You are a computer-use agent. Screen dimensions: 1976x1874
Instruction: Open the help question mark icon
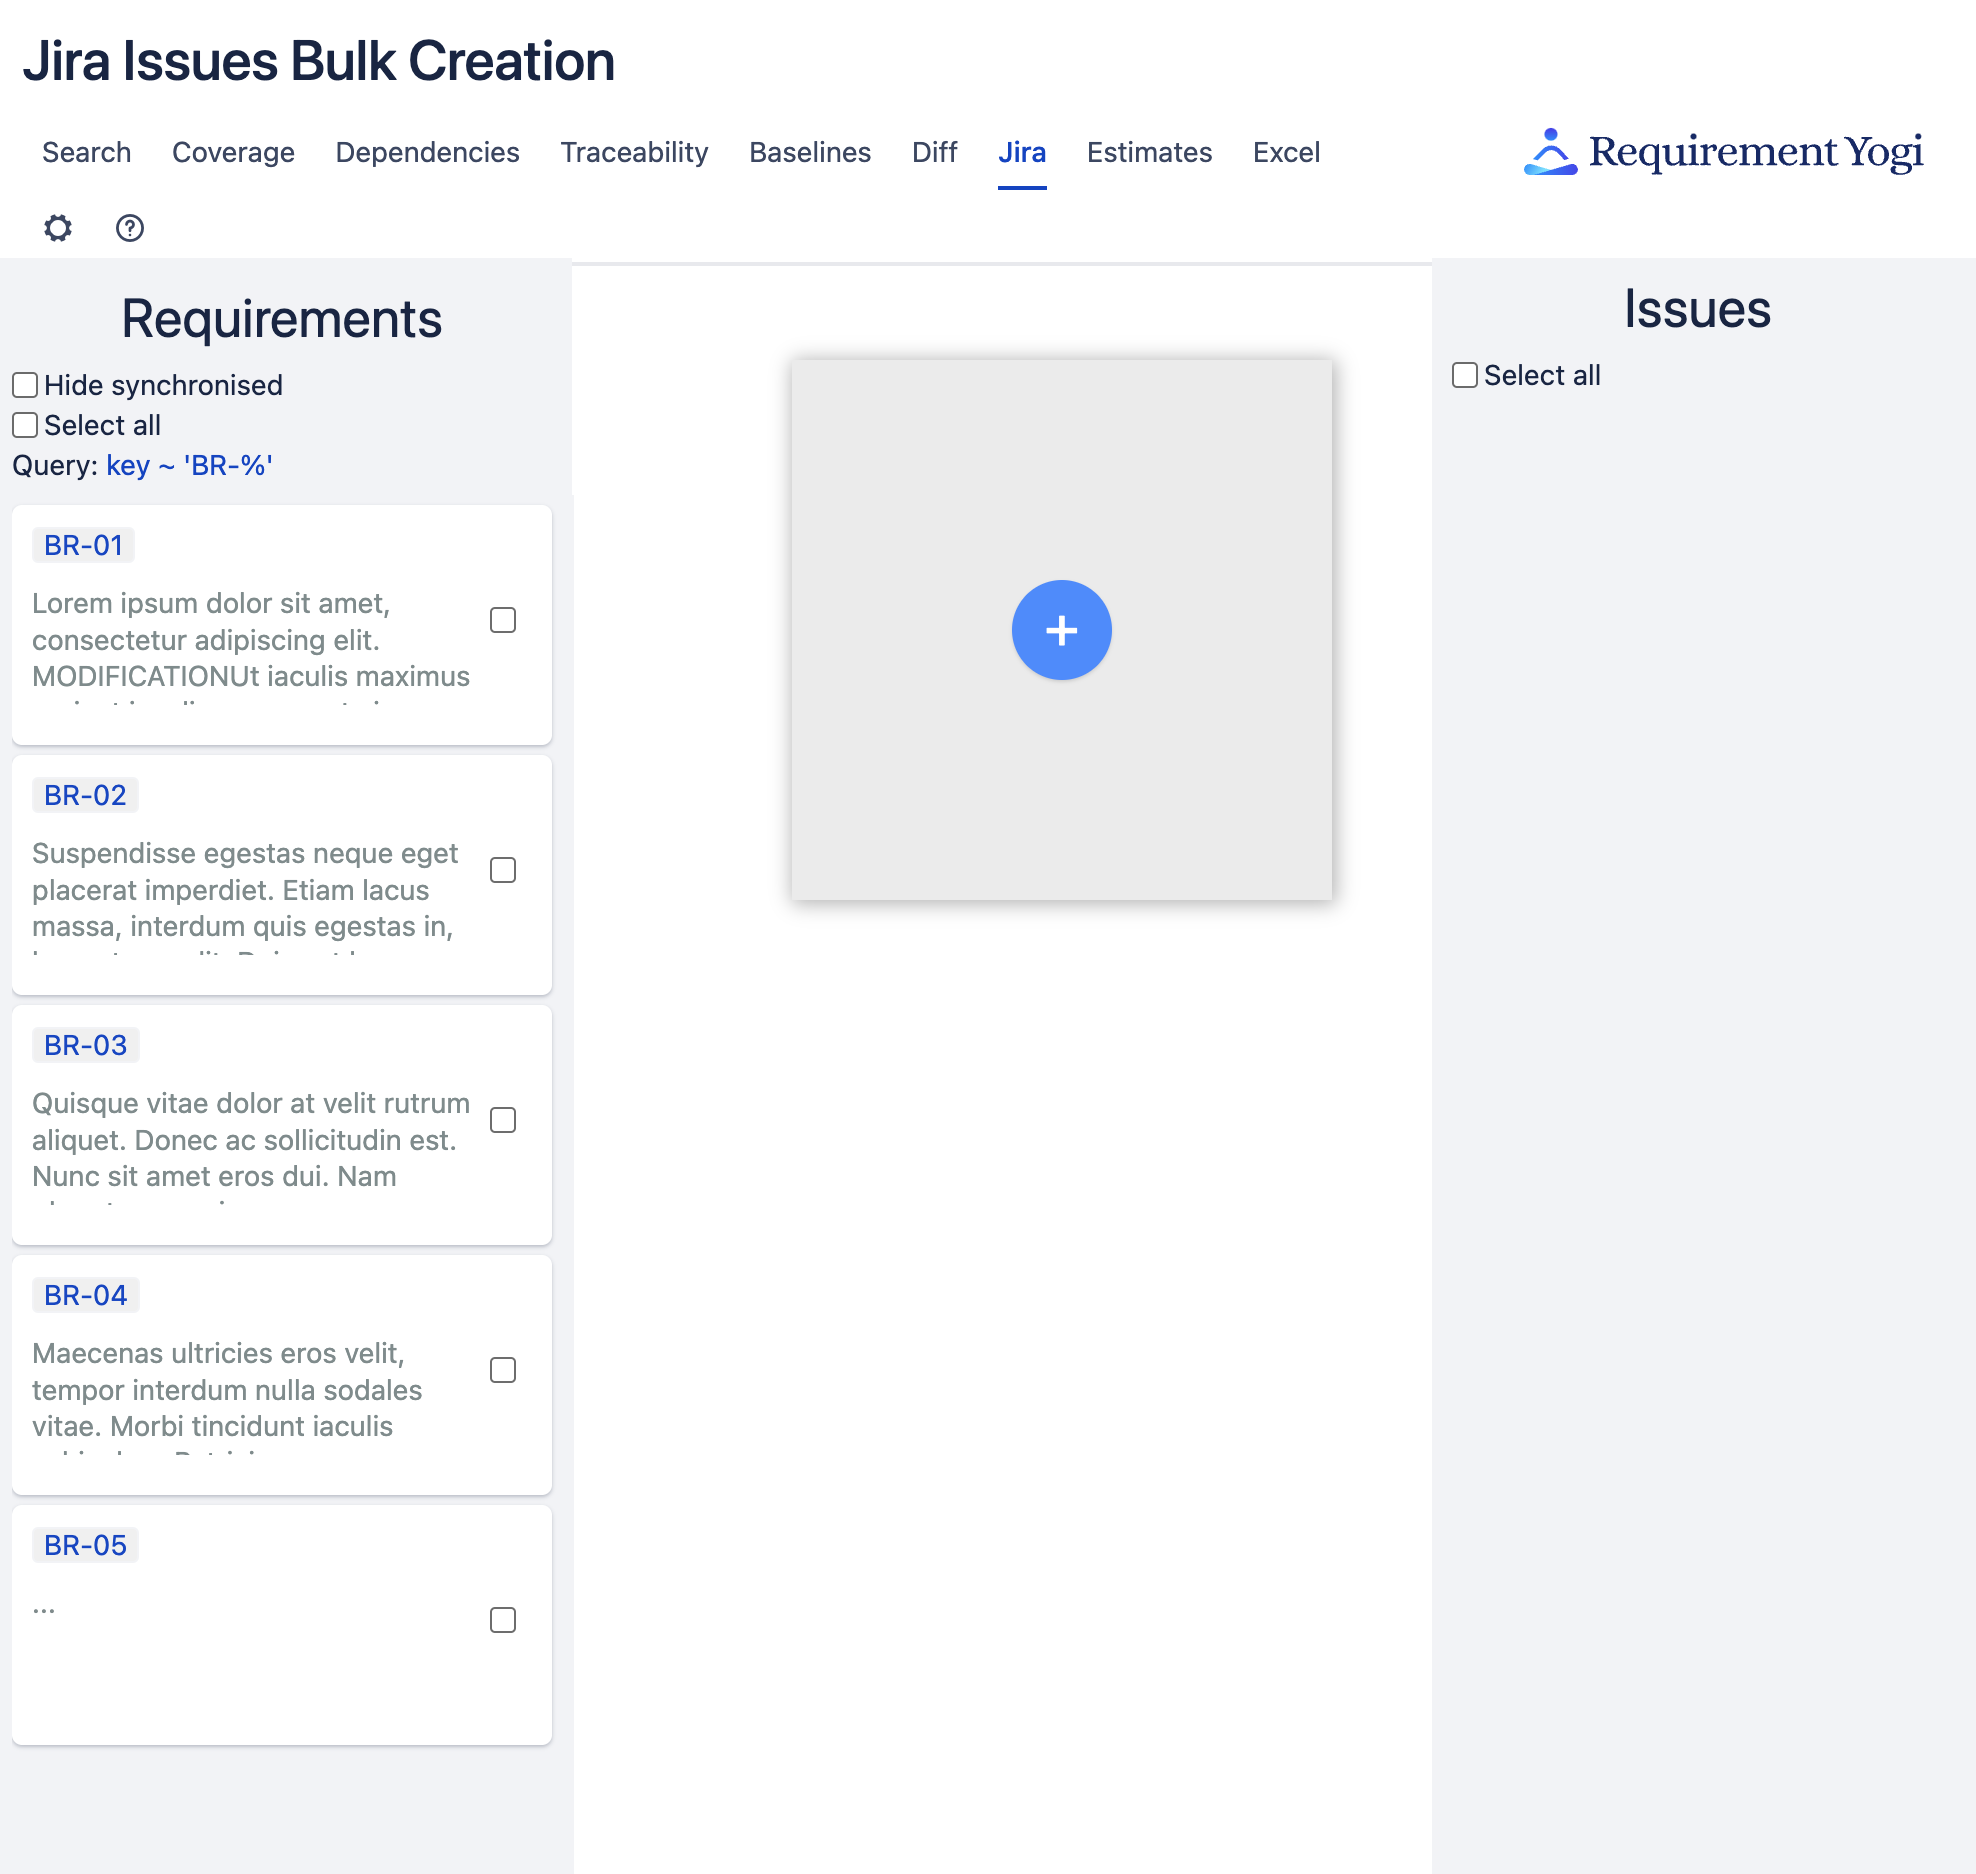[128, 228]
